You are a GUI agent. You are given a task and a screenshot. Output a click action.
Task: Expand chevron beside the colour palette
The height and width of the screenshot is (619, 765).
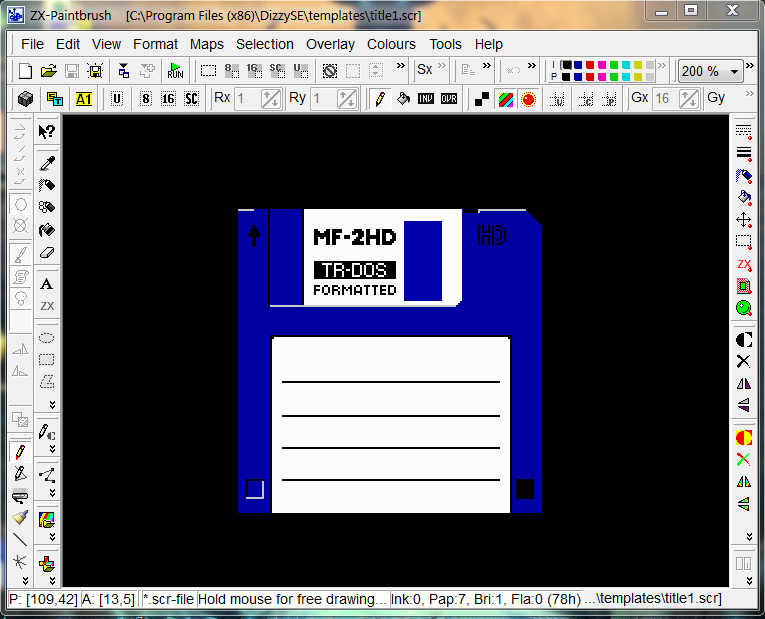pos(662,65)
